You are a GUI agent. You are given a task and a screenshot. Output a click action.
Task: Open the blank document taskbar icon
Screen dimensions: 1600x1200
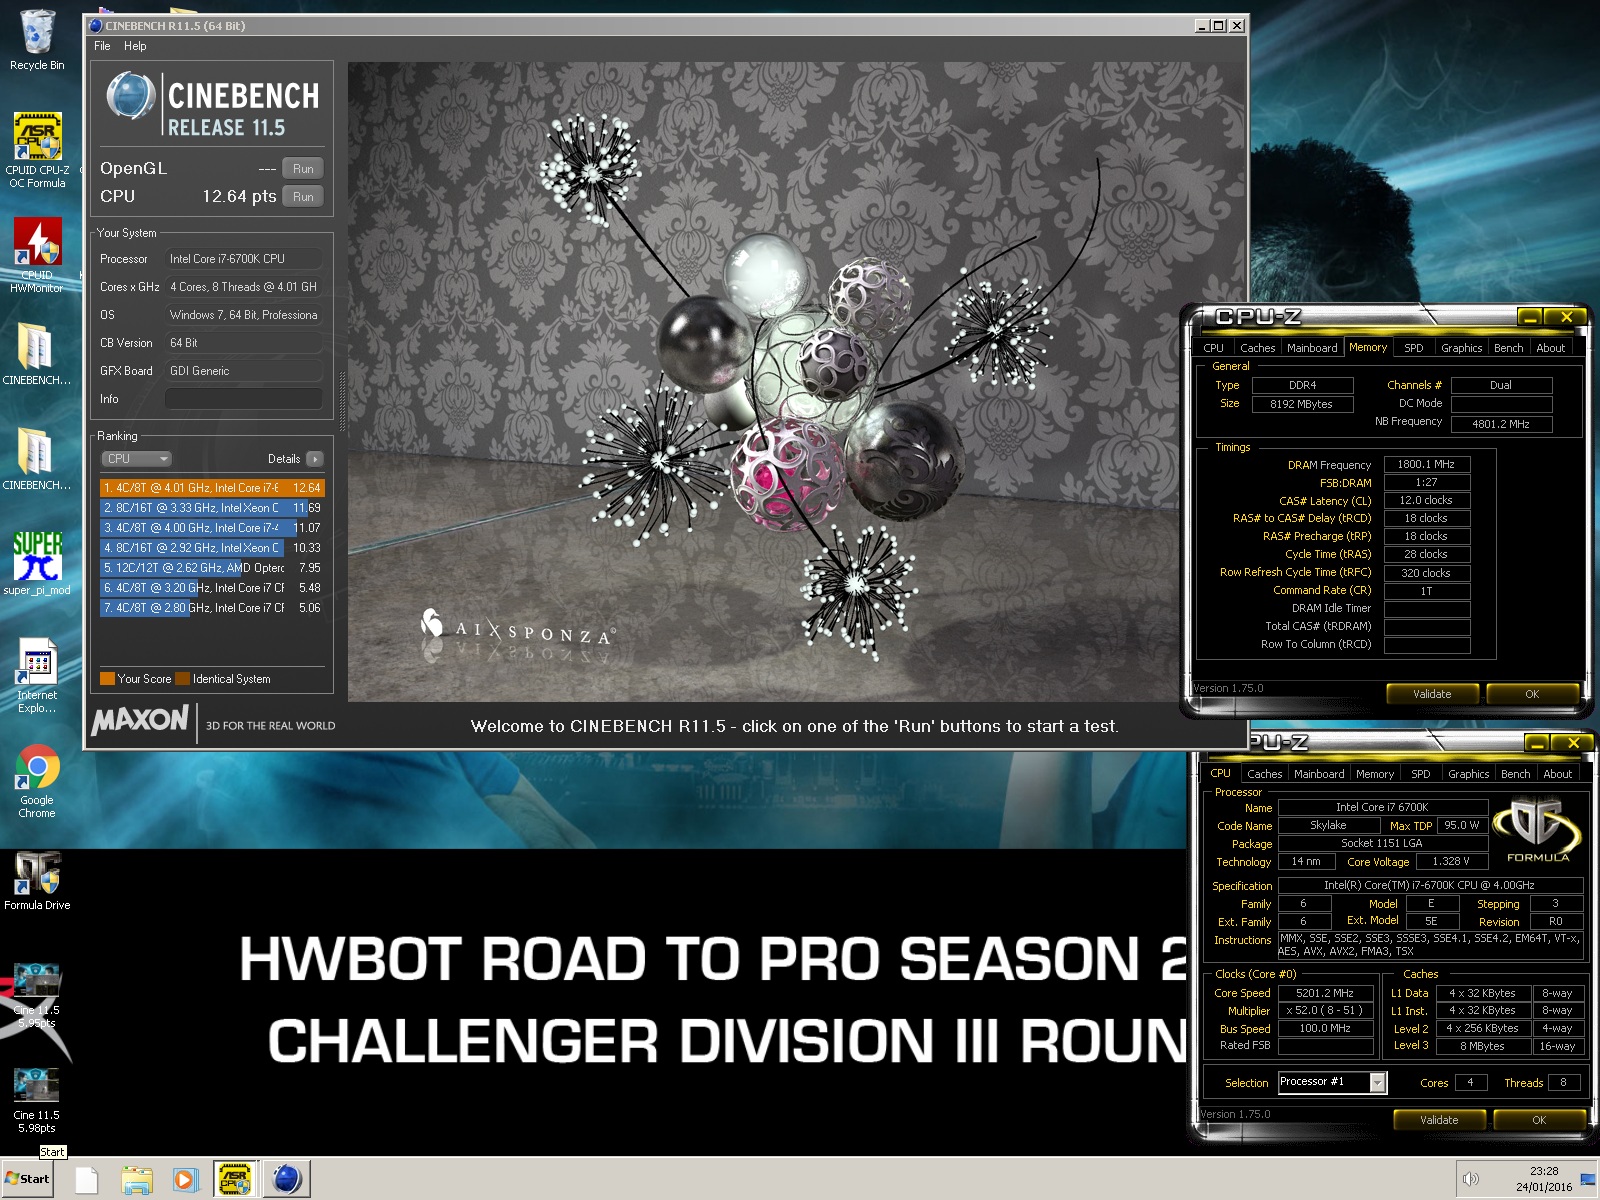[x=87, y=1180]
